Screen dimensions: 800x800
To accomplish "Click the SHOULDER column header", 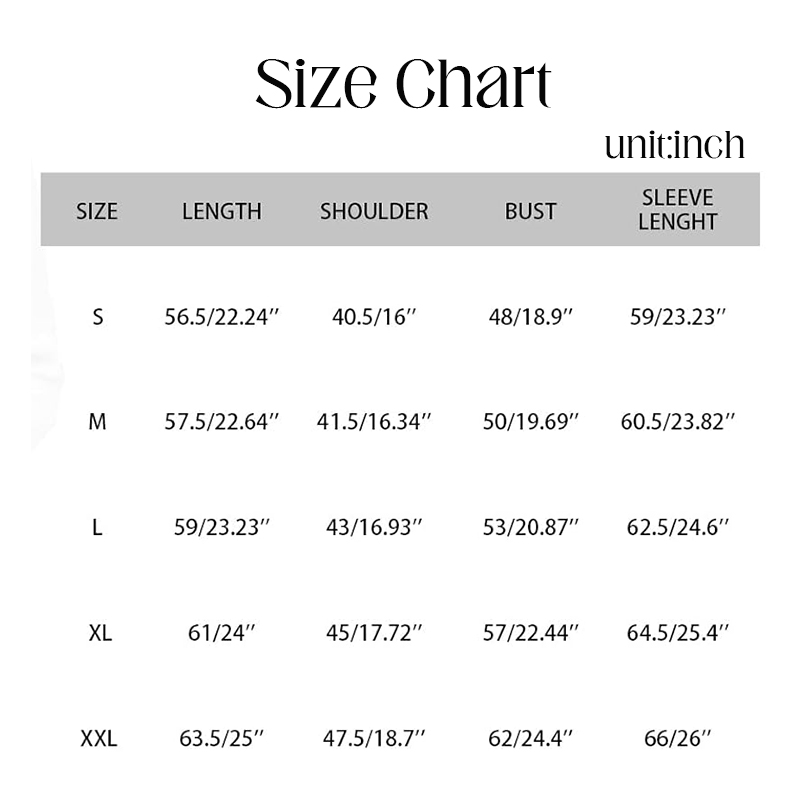I will (374, 211).
